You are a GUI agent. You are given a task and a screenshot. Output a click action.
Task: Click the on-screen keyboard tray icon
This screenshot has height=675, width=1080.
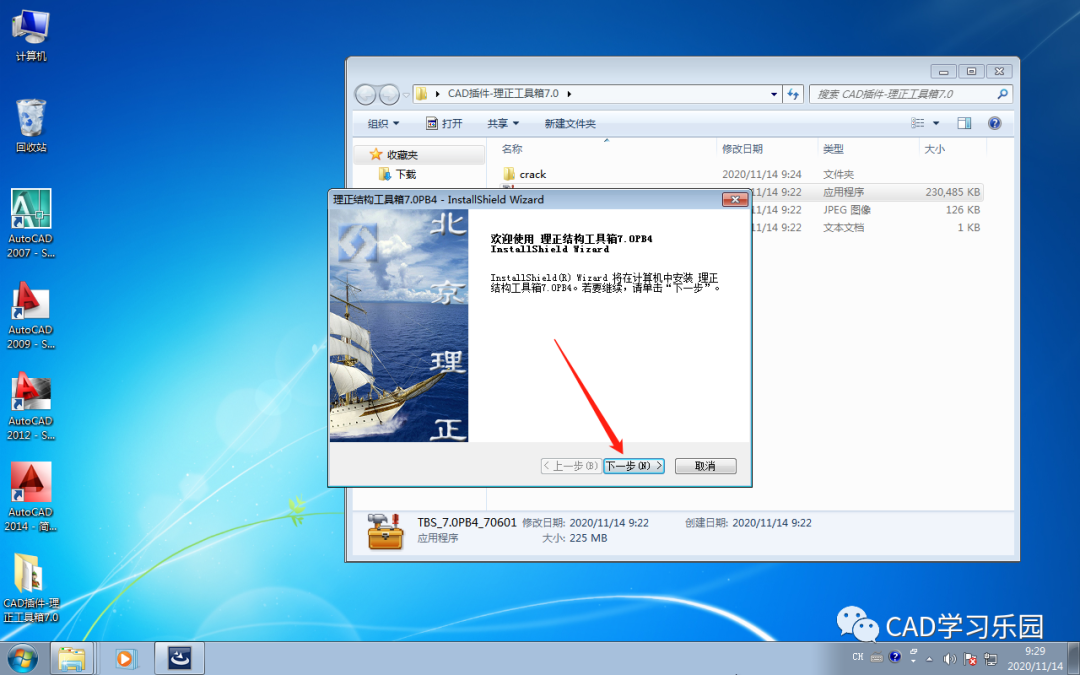[x=876, y=657]
